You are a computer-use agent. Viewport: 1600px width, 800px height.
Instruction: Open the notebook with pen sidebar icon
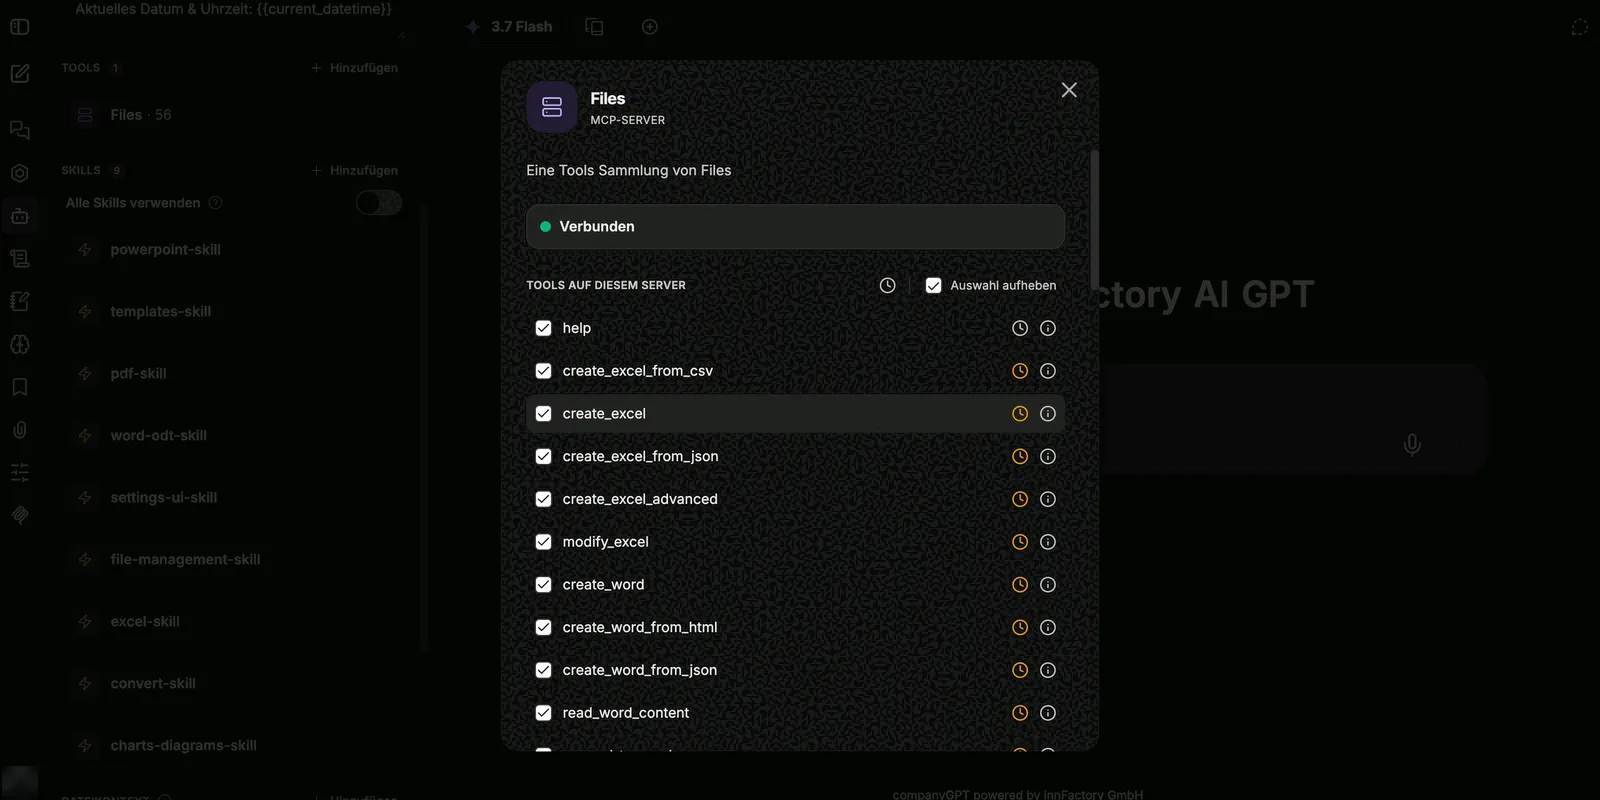coord(20,302)
